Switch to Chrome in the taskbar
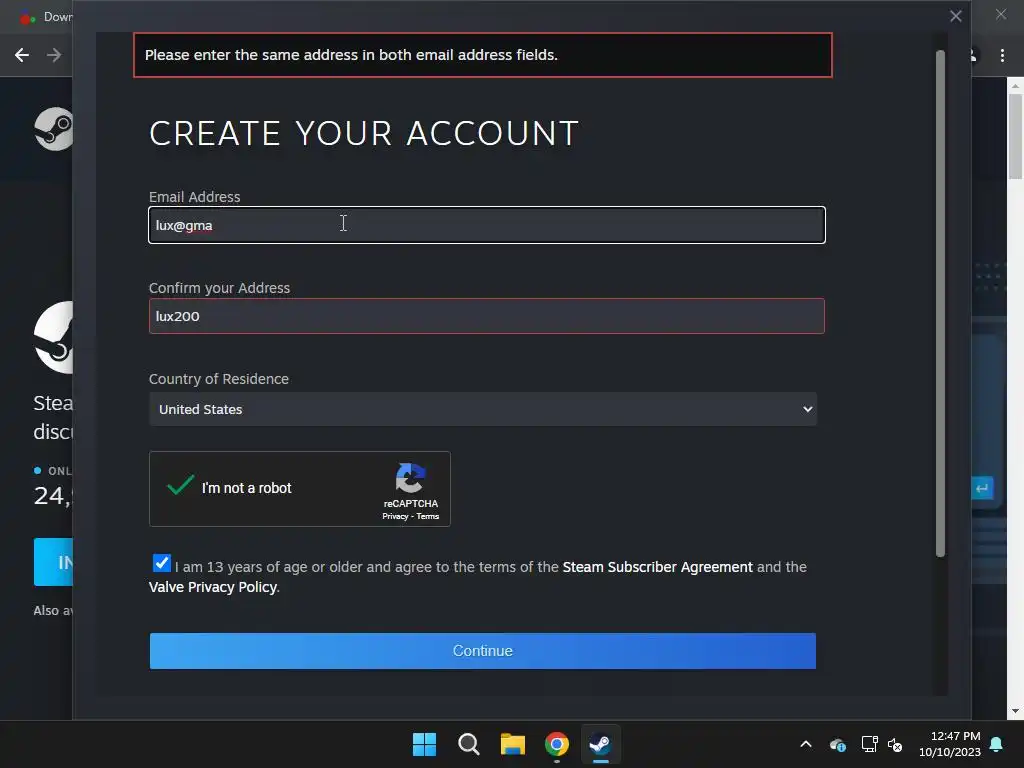Screen dimensions: 1024x768 (557, 744)
